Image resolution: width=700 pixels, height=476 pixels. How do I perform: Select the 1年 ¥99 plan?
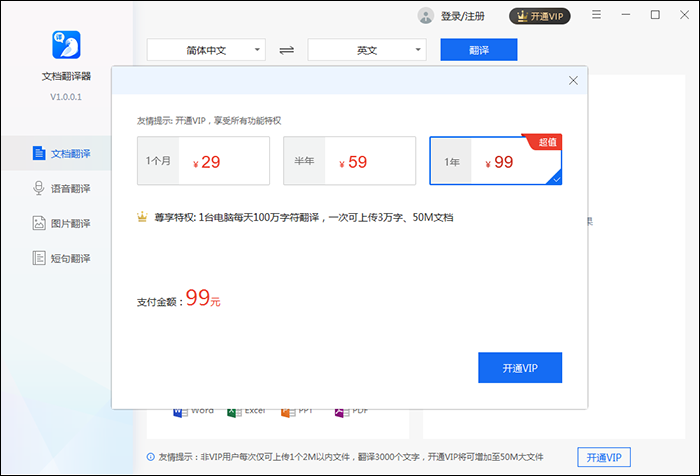tap(495, 162)
